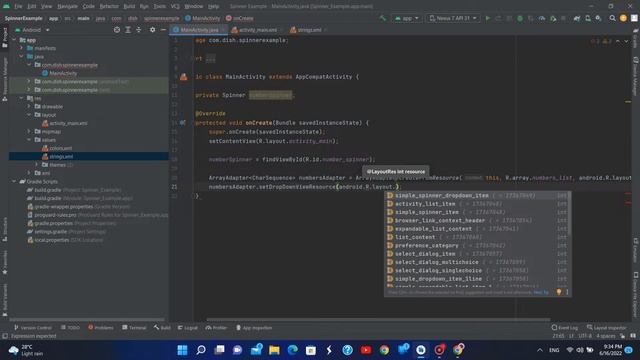Click the Windows Start button
This screenshot has width=640, height=360.
pyautogui.click(x=182, y=350)
